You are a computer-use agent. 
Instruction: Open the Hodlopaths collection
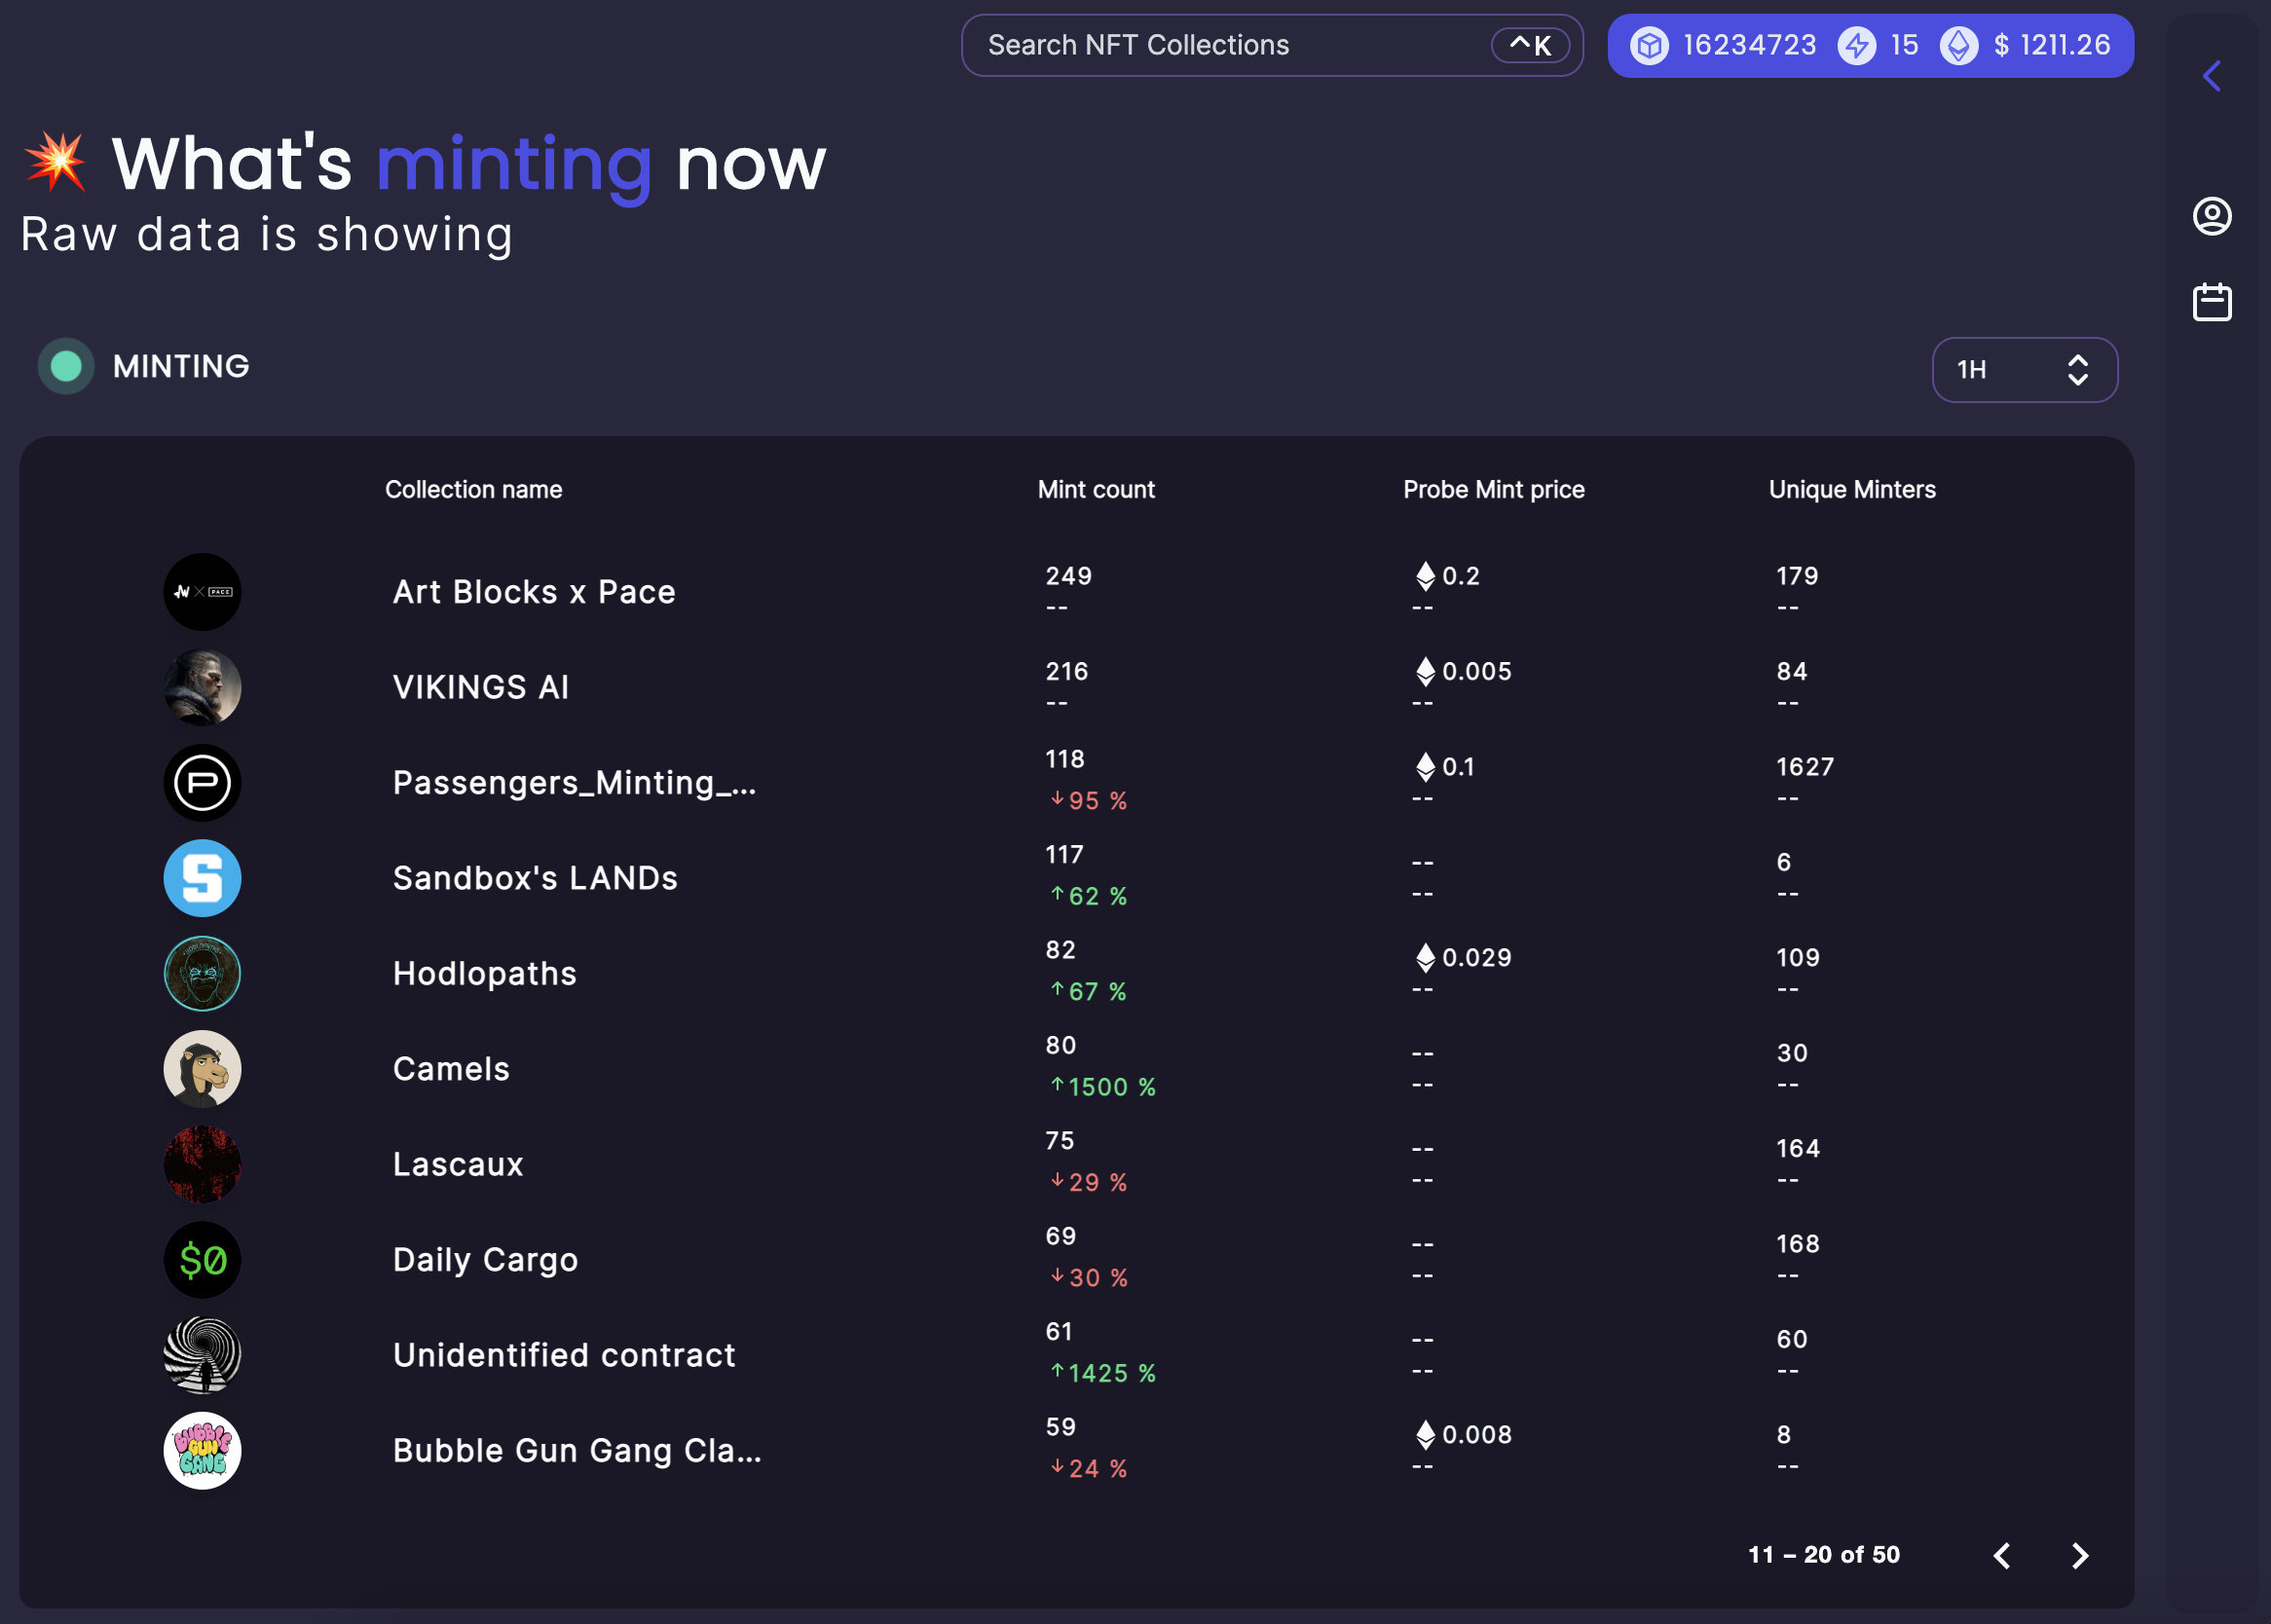point(484,972)
